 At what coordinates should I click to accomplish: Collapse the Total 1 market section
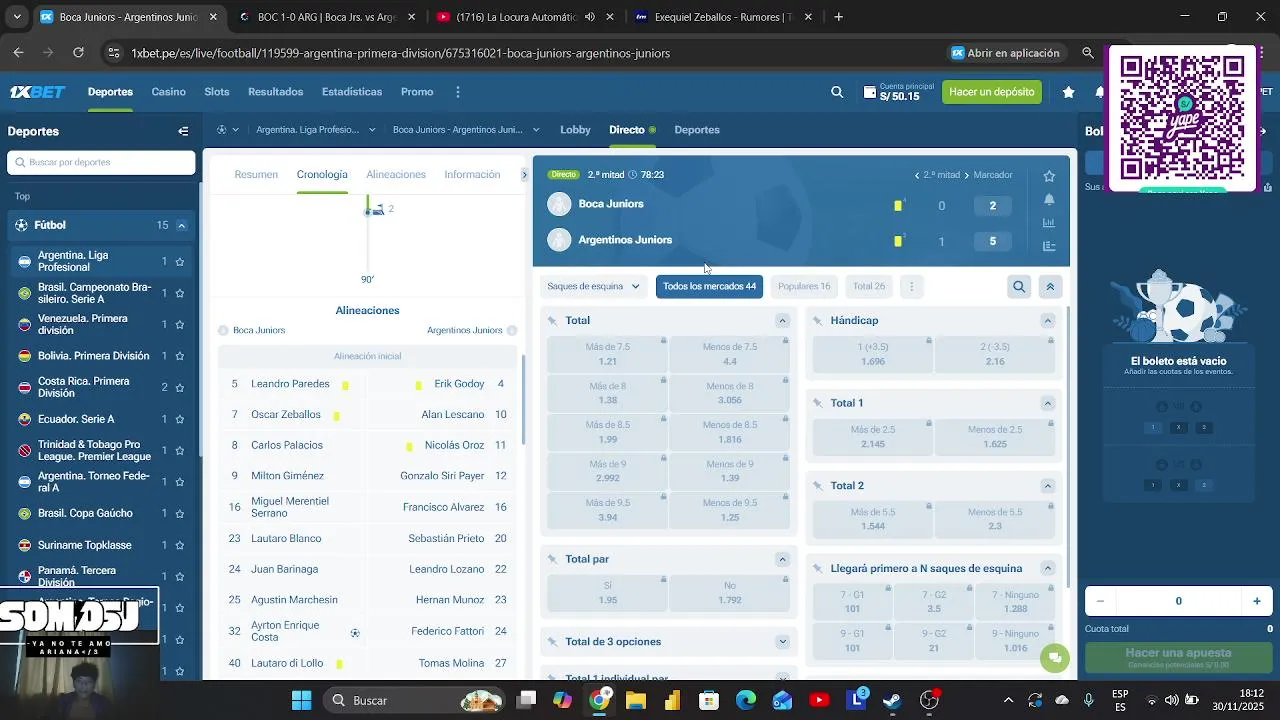[1047, 404]
